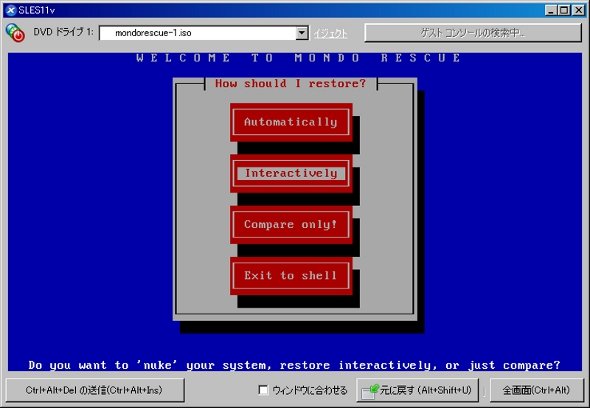Click the mondorescue-1.iso combo box field
590x408 pixels.
[x=204, y=33]
